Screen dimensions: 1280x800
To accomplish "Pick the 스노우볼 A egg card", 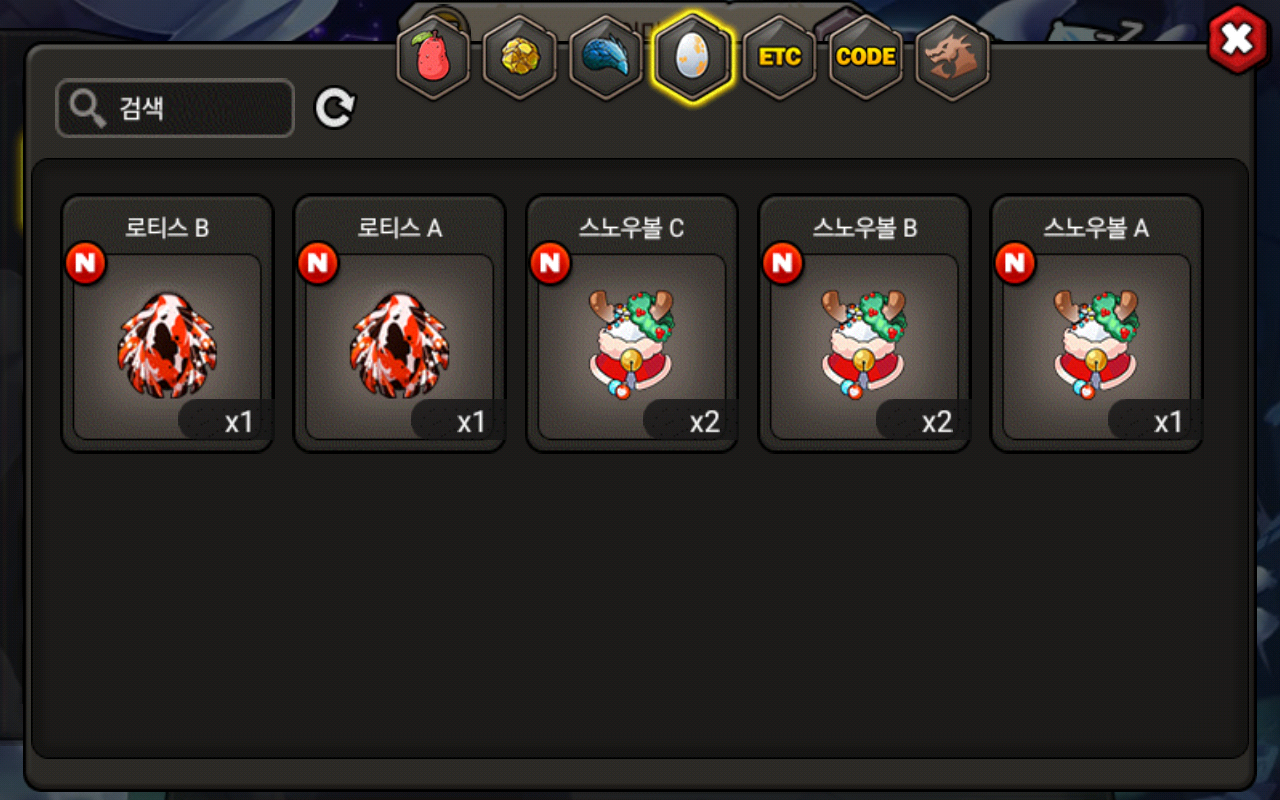I will [x=1096, y=323].
